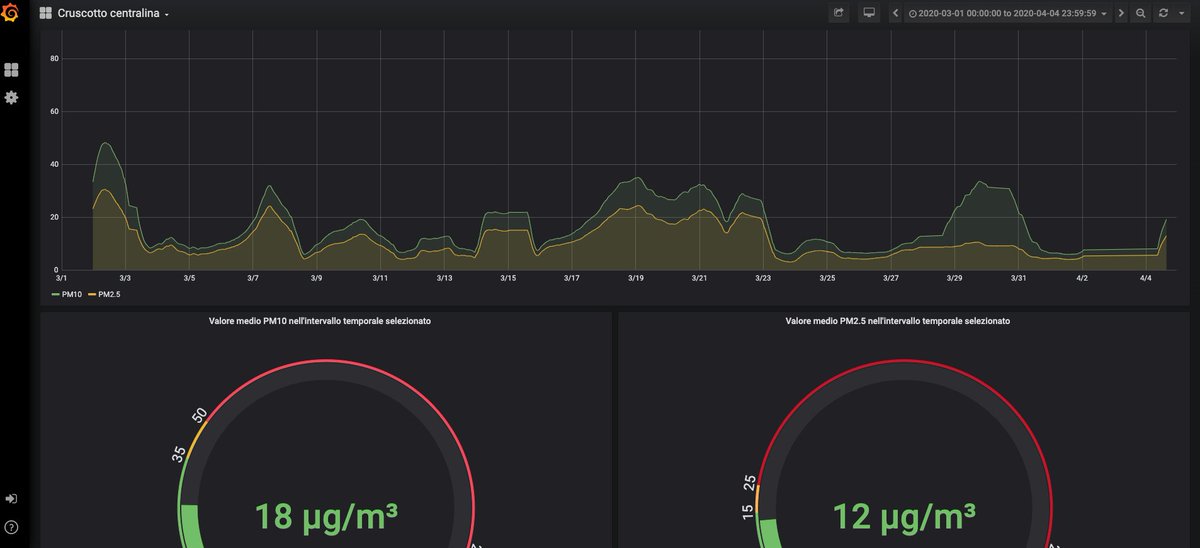Screen dimensions: 1200x548
Task: Open the Grafana logo home menu
Action: pyautogui.click(x=12, y=14)
